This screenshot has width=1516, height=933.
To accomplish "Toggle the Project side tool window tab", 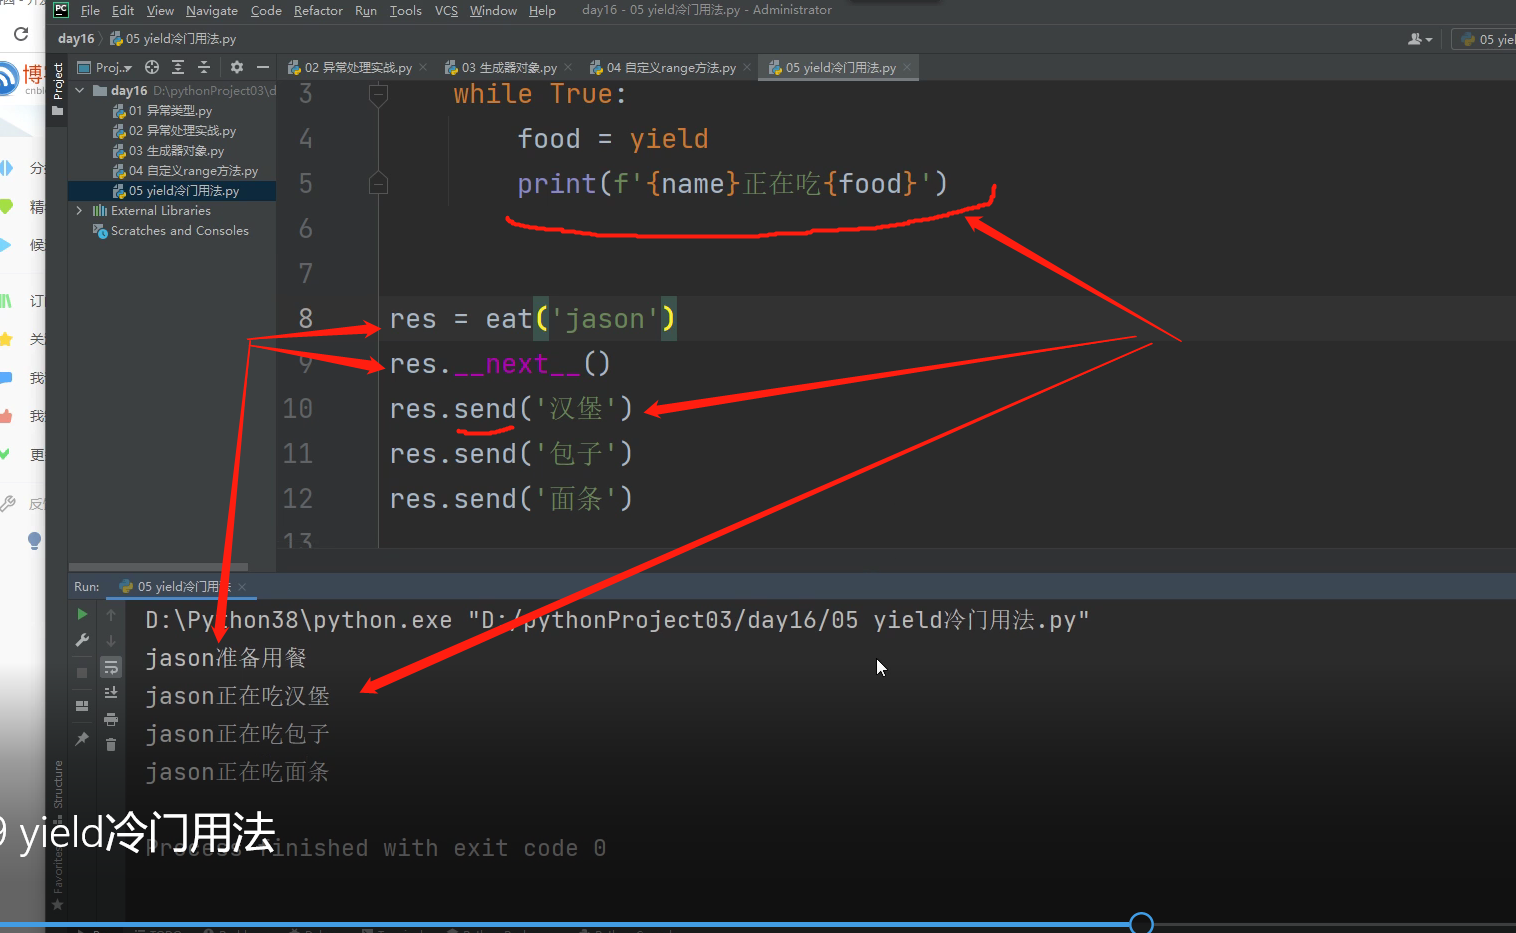I will click(x=58, y=88).
